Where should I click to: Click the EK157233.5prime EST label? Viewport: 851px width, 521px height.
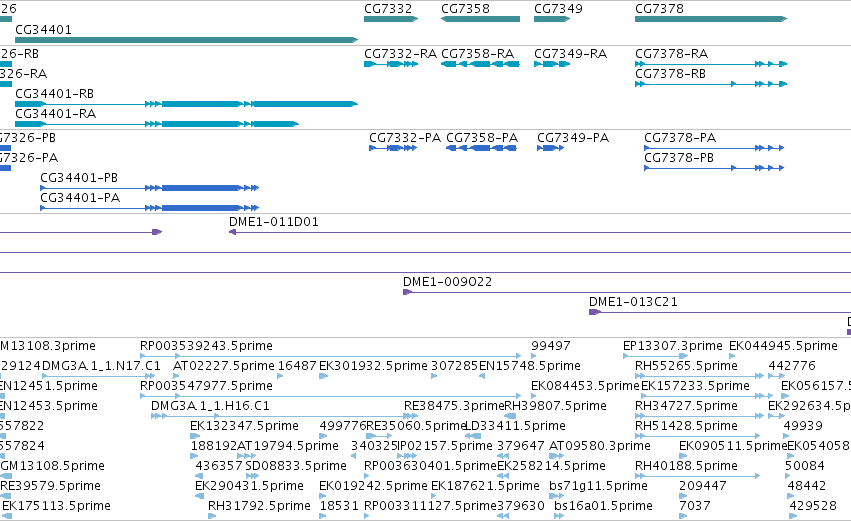[695, 386]
